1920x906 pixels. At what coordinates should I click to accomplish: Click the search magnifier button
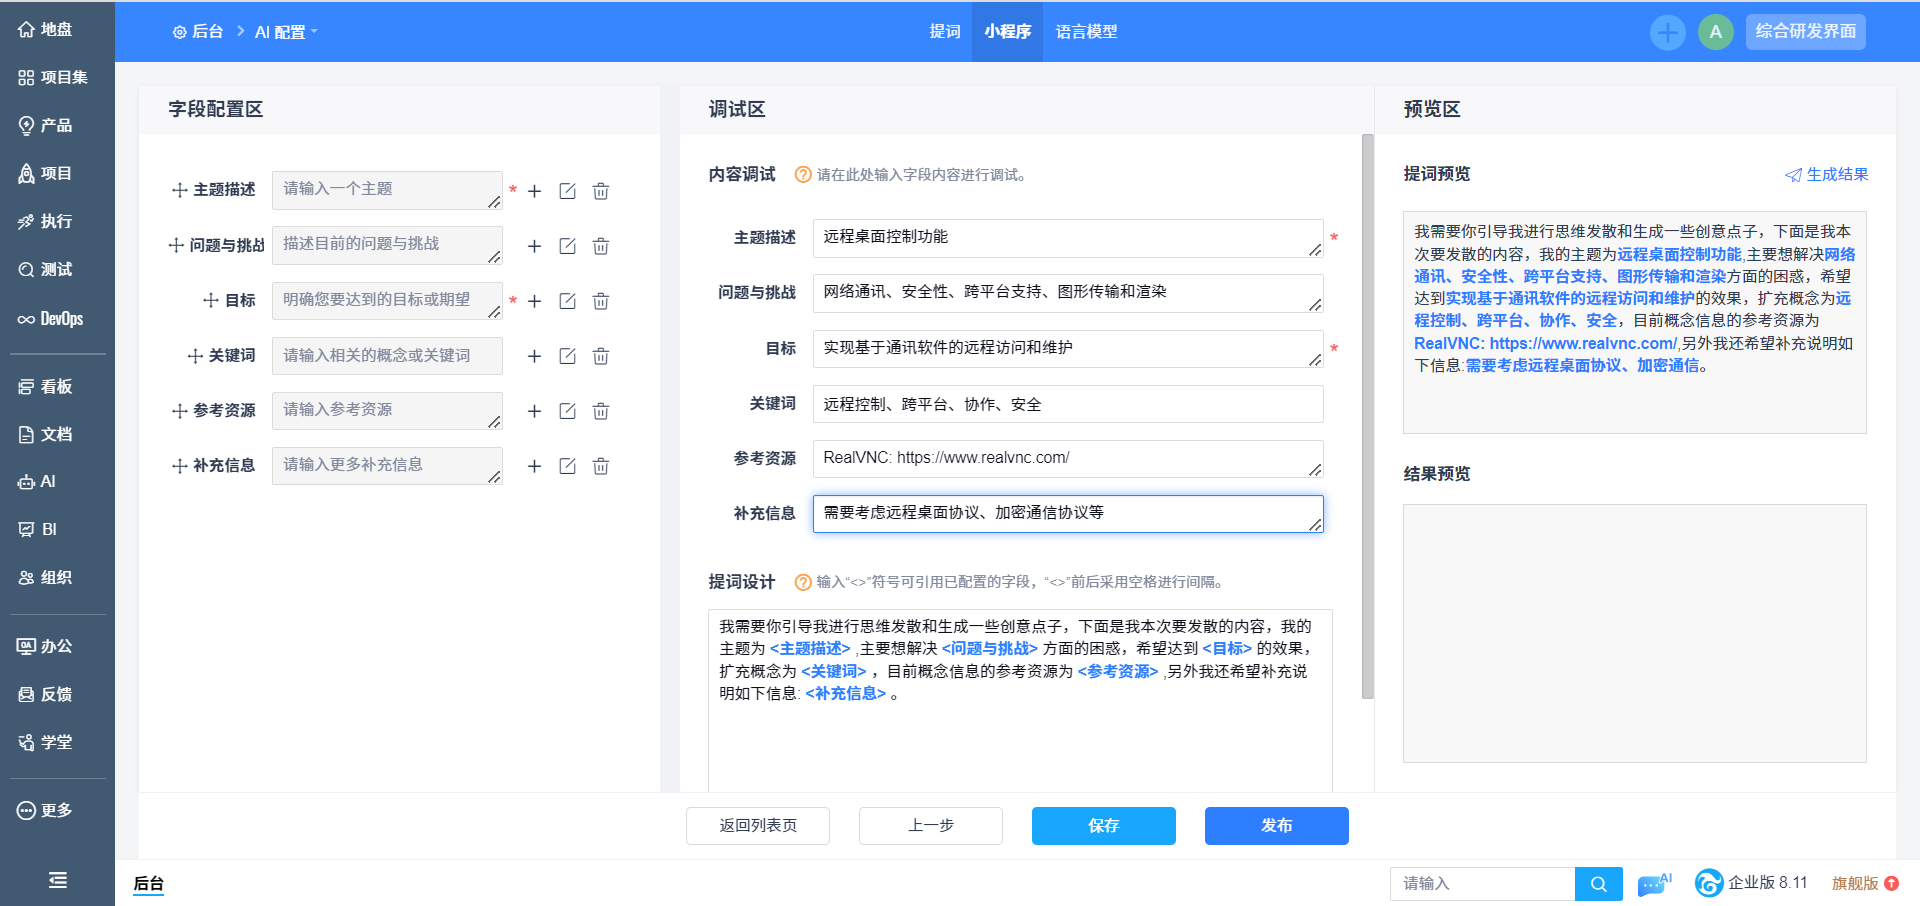coord(1598,884)
